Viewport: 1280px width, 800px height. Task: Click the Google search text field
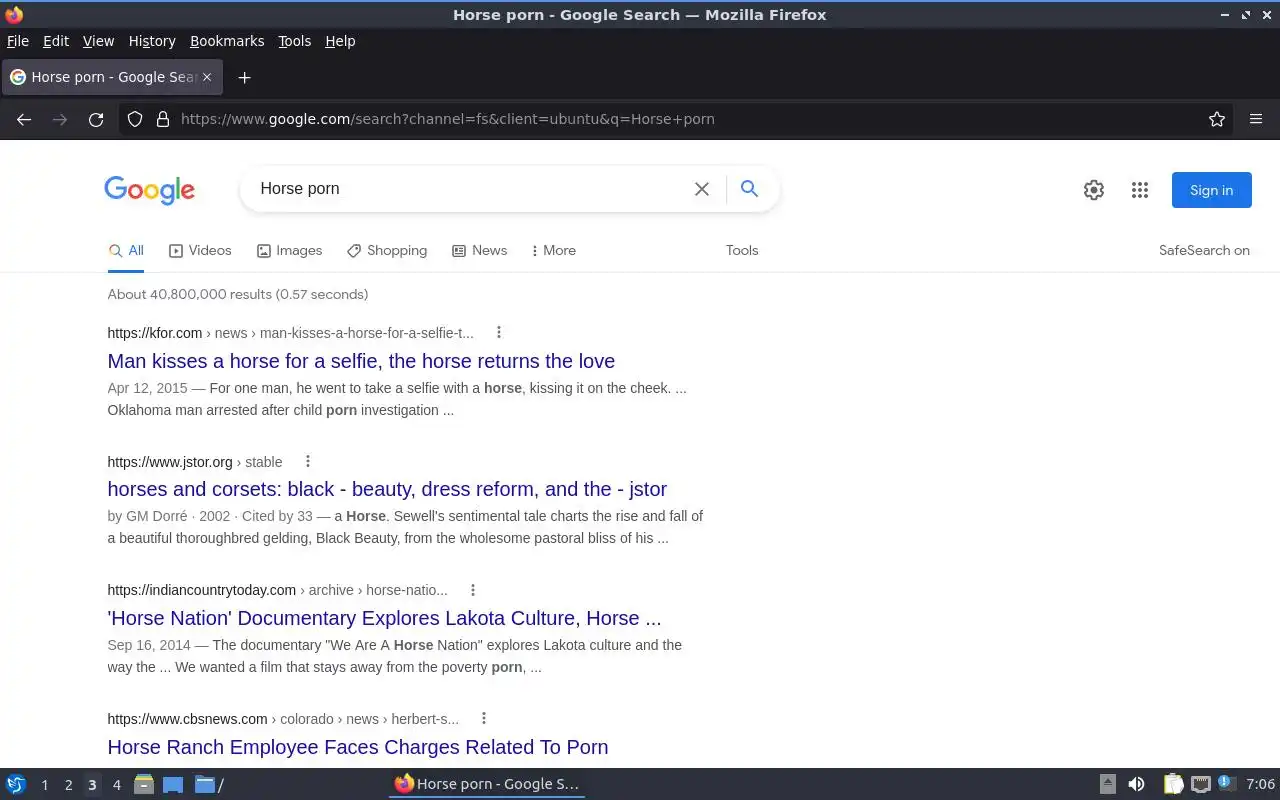[470, 189]
